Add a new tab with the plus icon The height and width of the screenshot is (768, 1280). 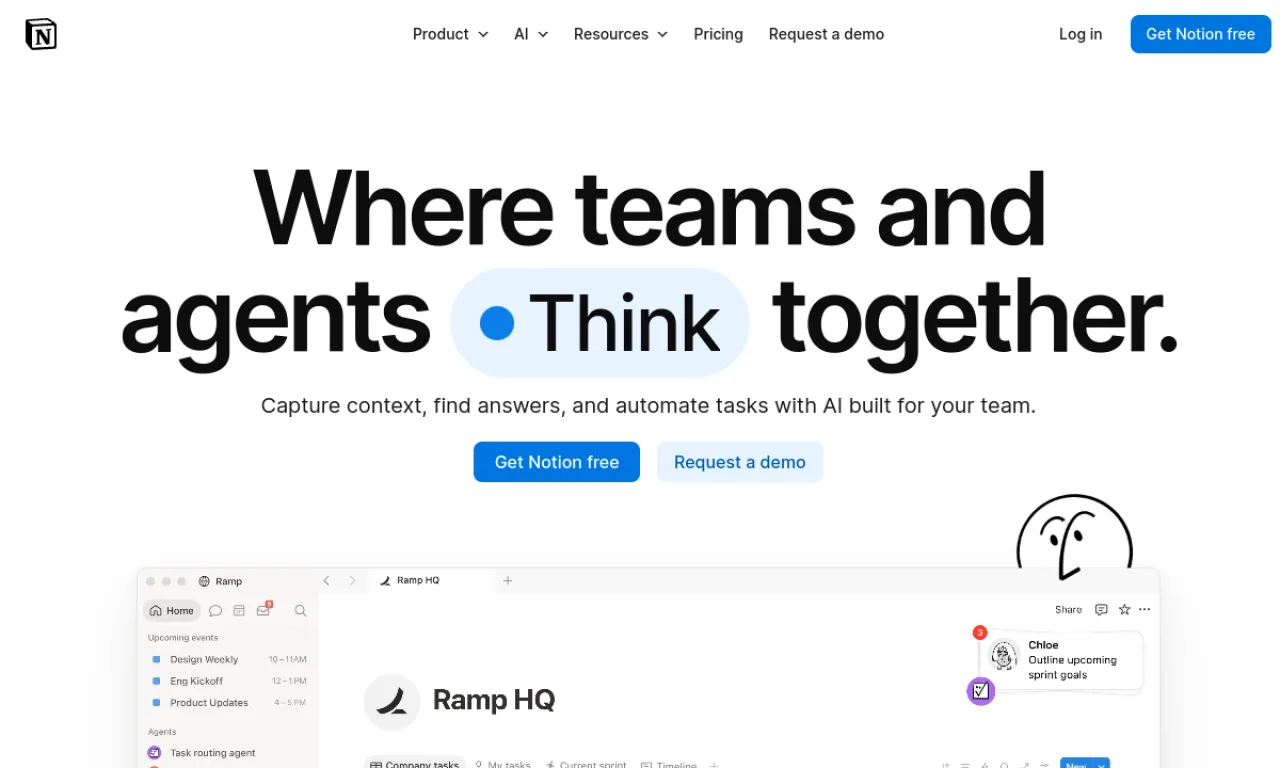tap(507, 581)
